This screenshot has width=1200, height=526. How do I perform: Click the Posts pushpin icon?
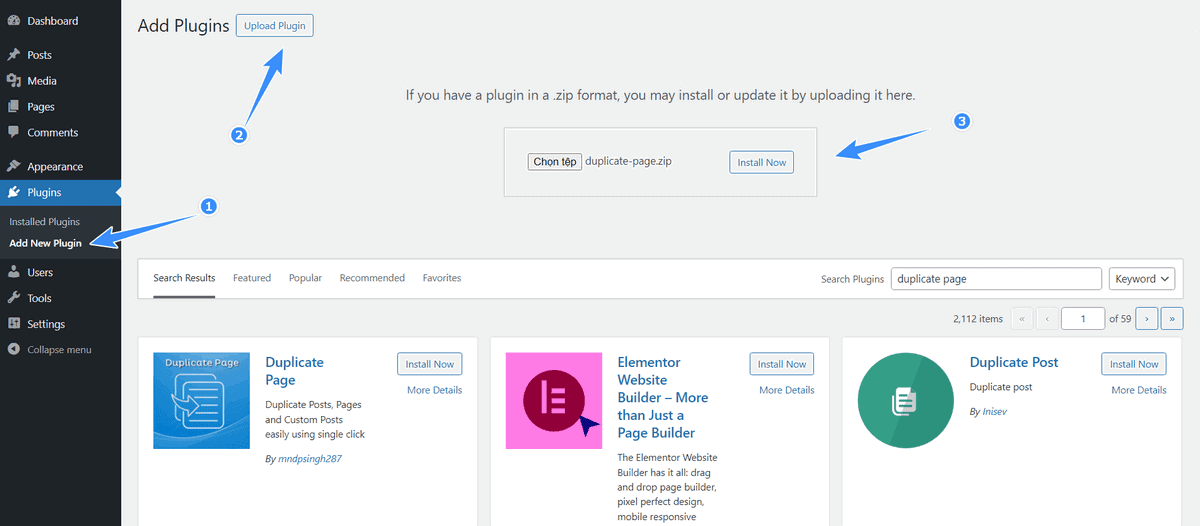coord(13,55)
